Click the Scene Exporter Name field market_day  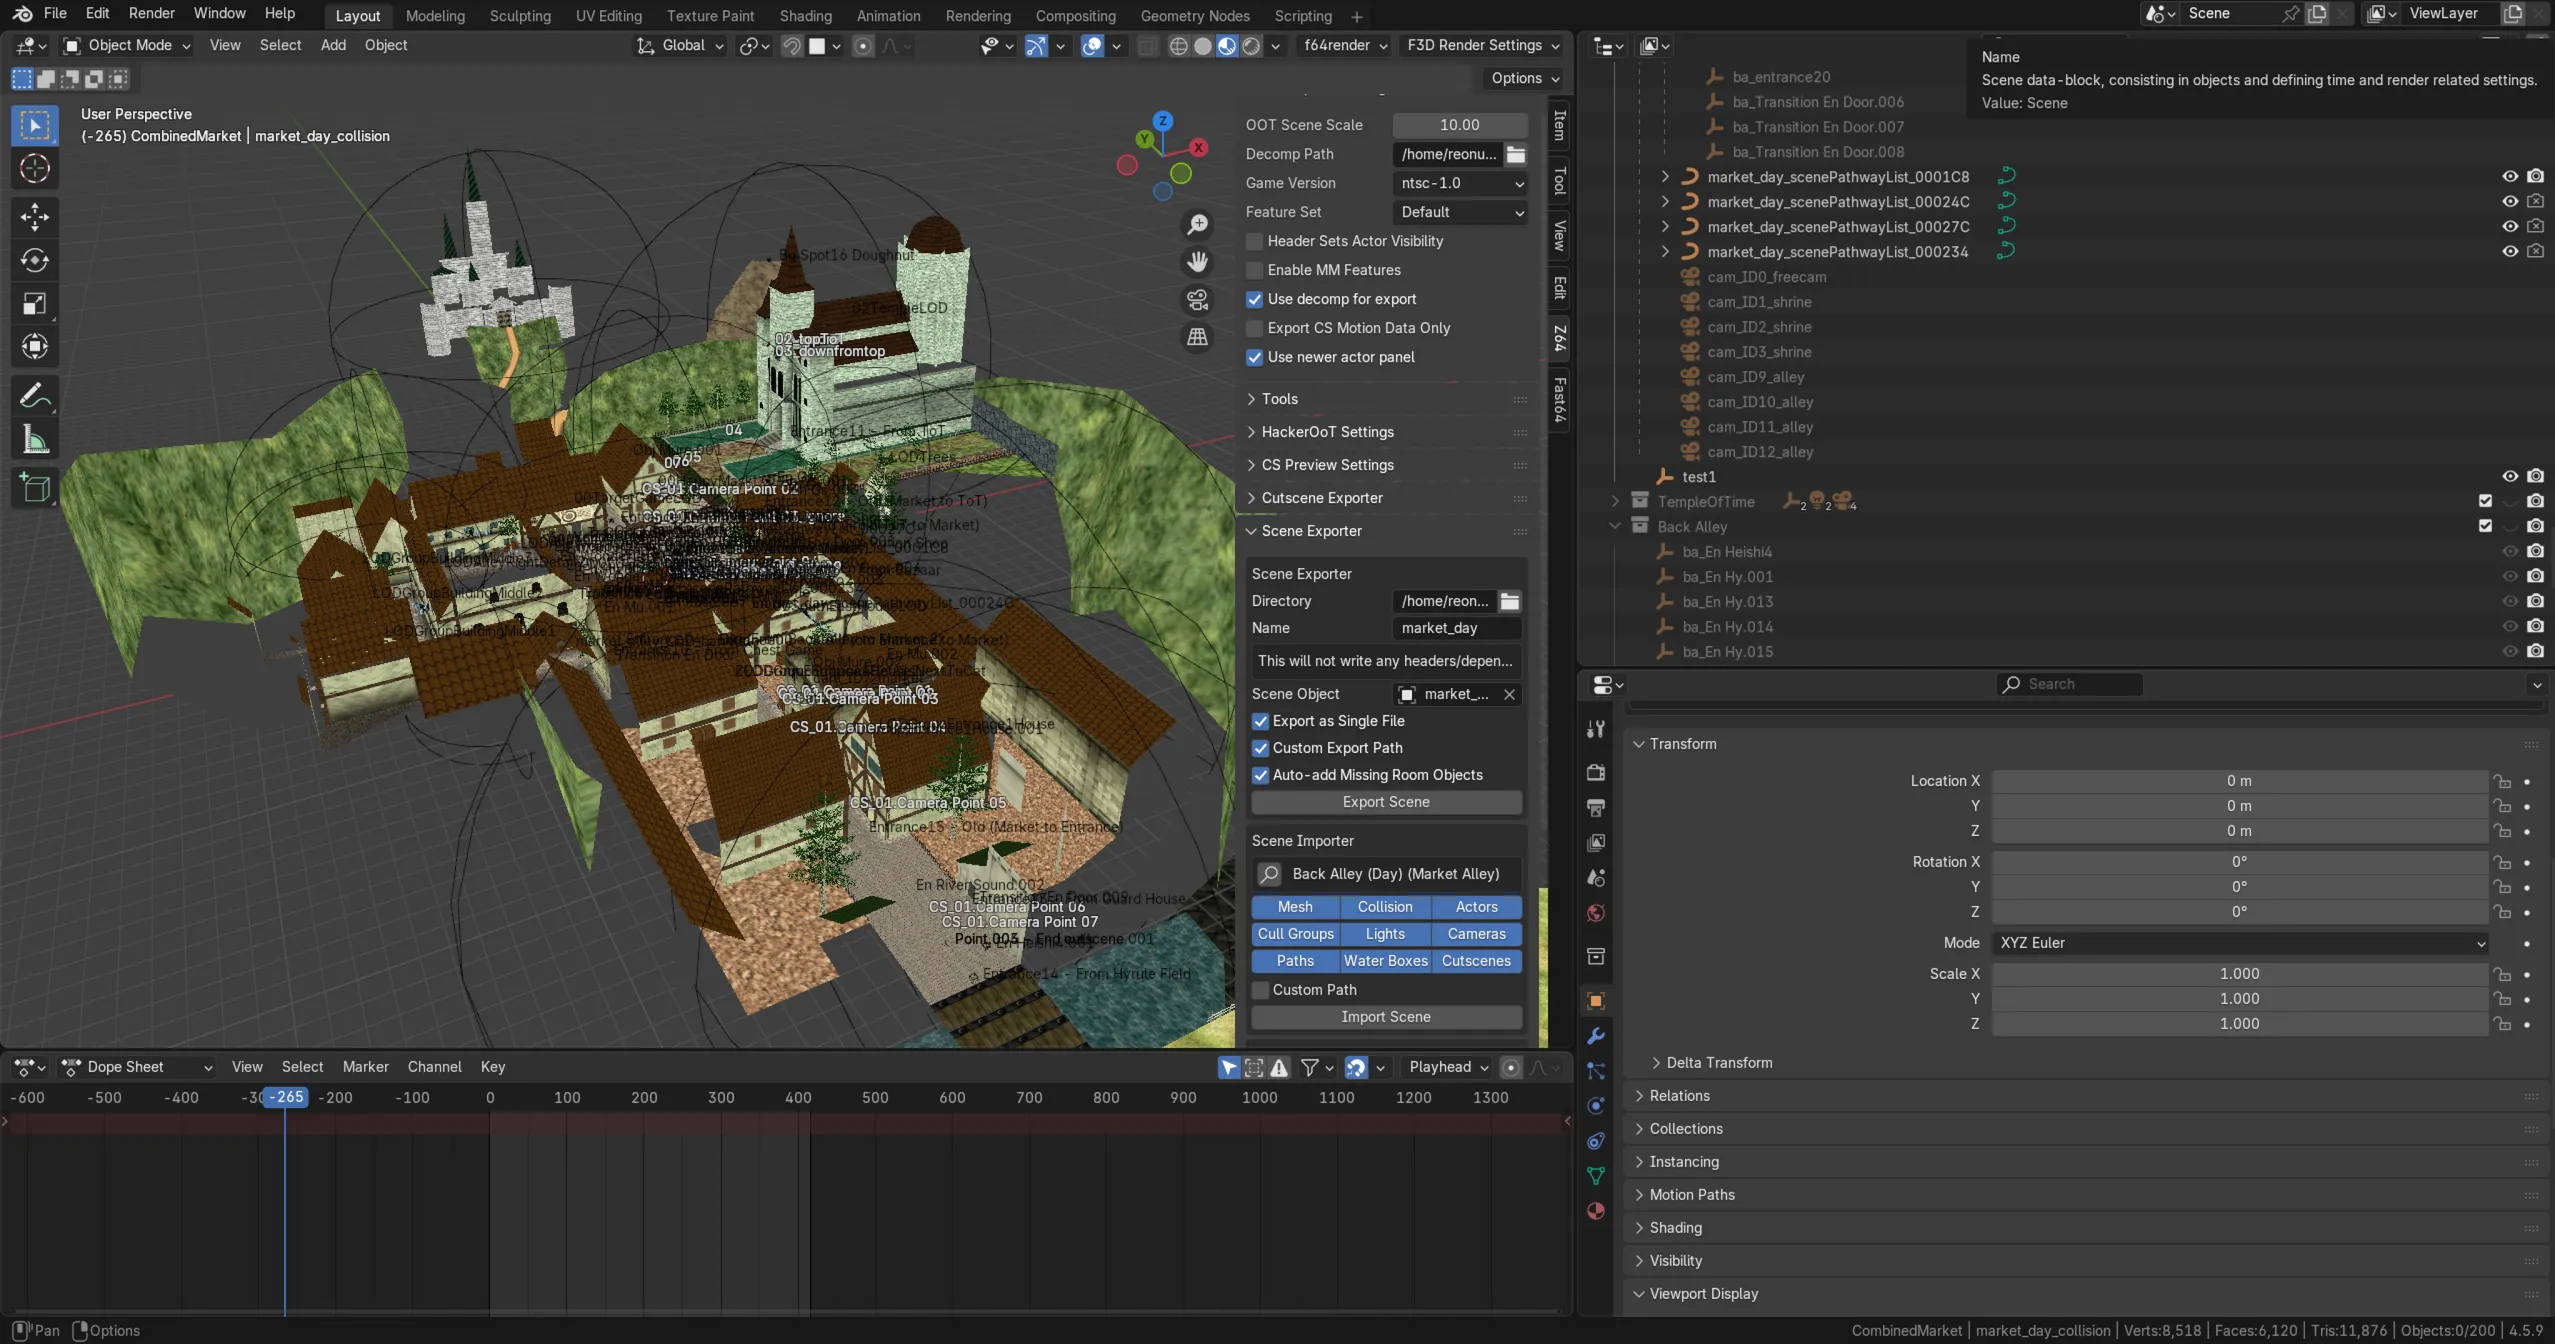[x=1457, y=628]
